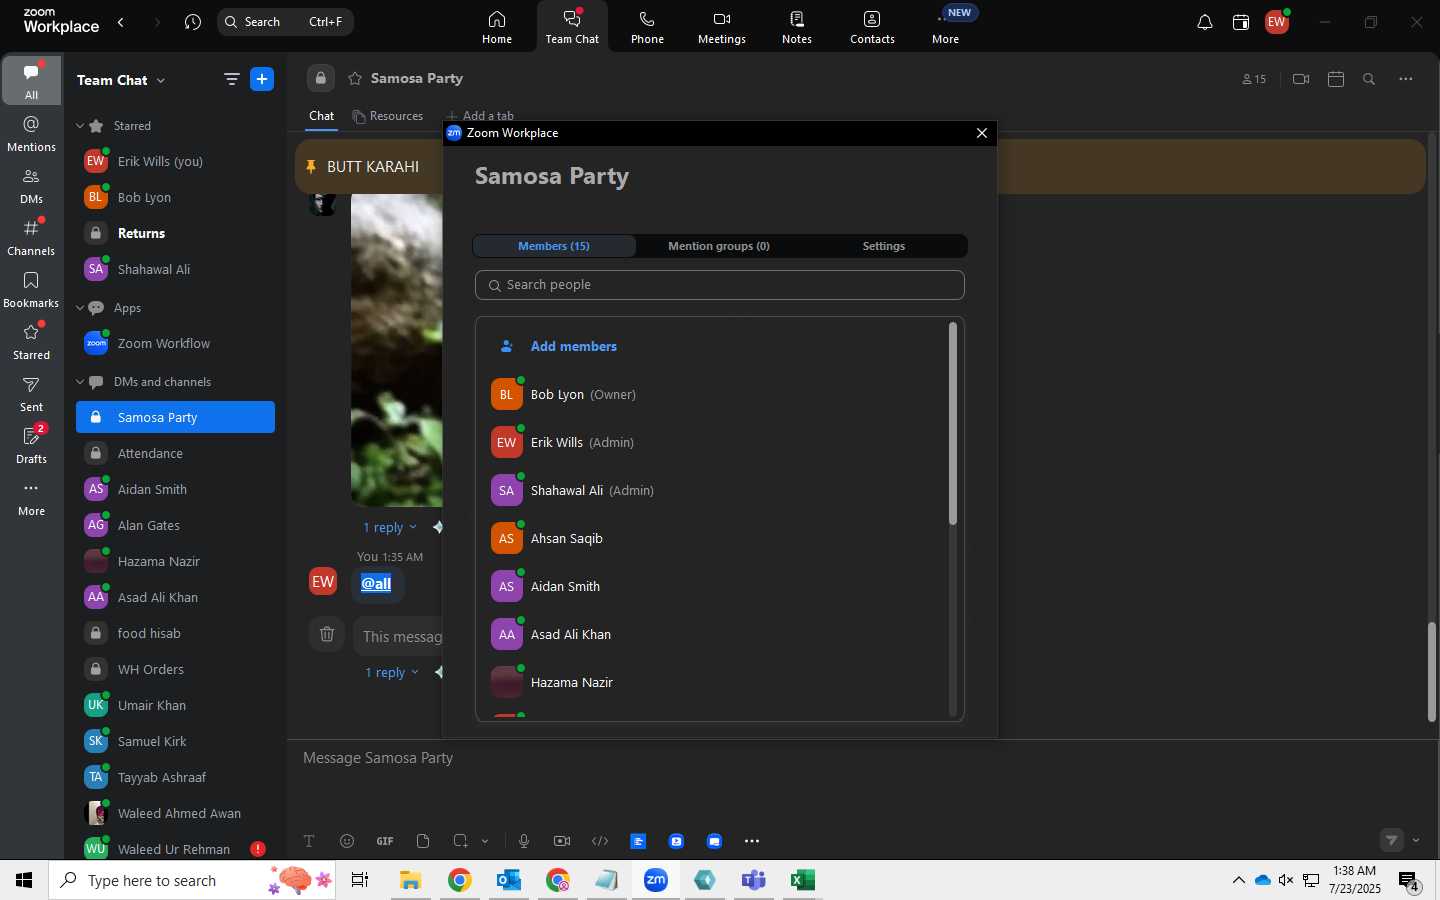Viewport: 1440px width, 900px height.
Task: Collapse the Apps section
Action: coord(80,308)
